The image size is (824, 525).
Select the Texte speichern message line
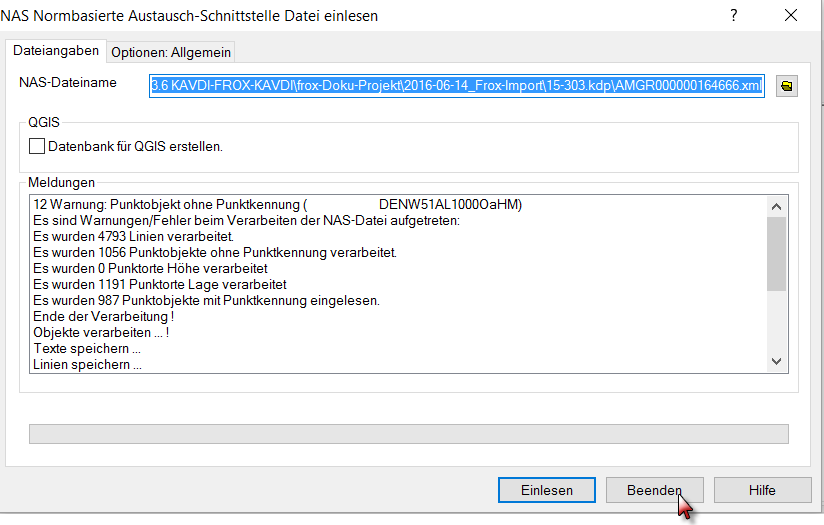(x=87, y=349)
